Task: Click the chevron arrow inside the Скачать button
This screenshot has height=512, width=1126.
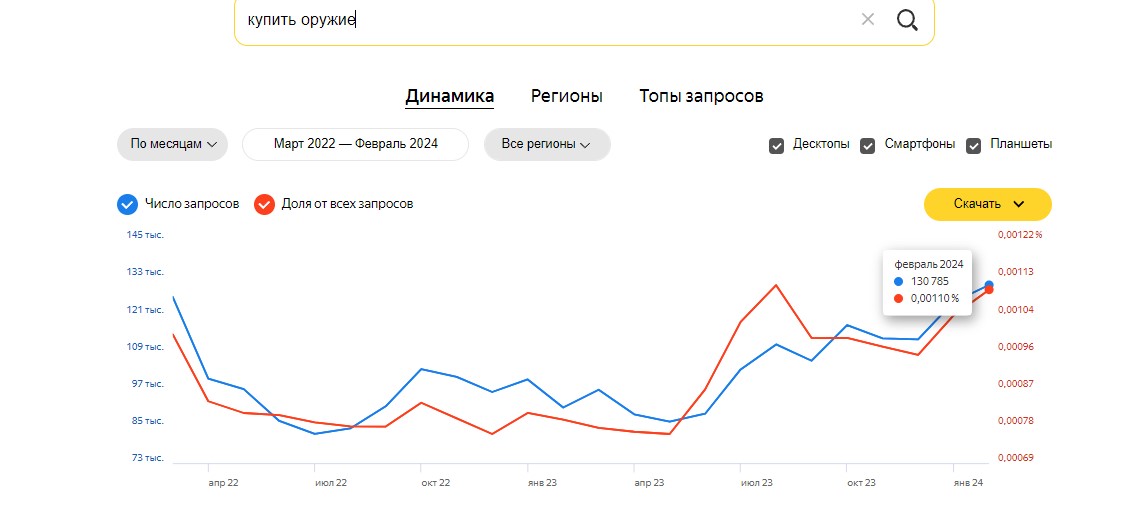Action: pos(1018,204)
